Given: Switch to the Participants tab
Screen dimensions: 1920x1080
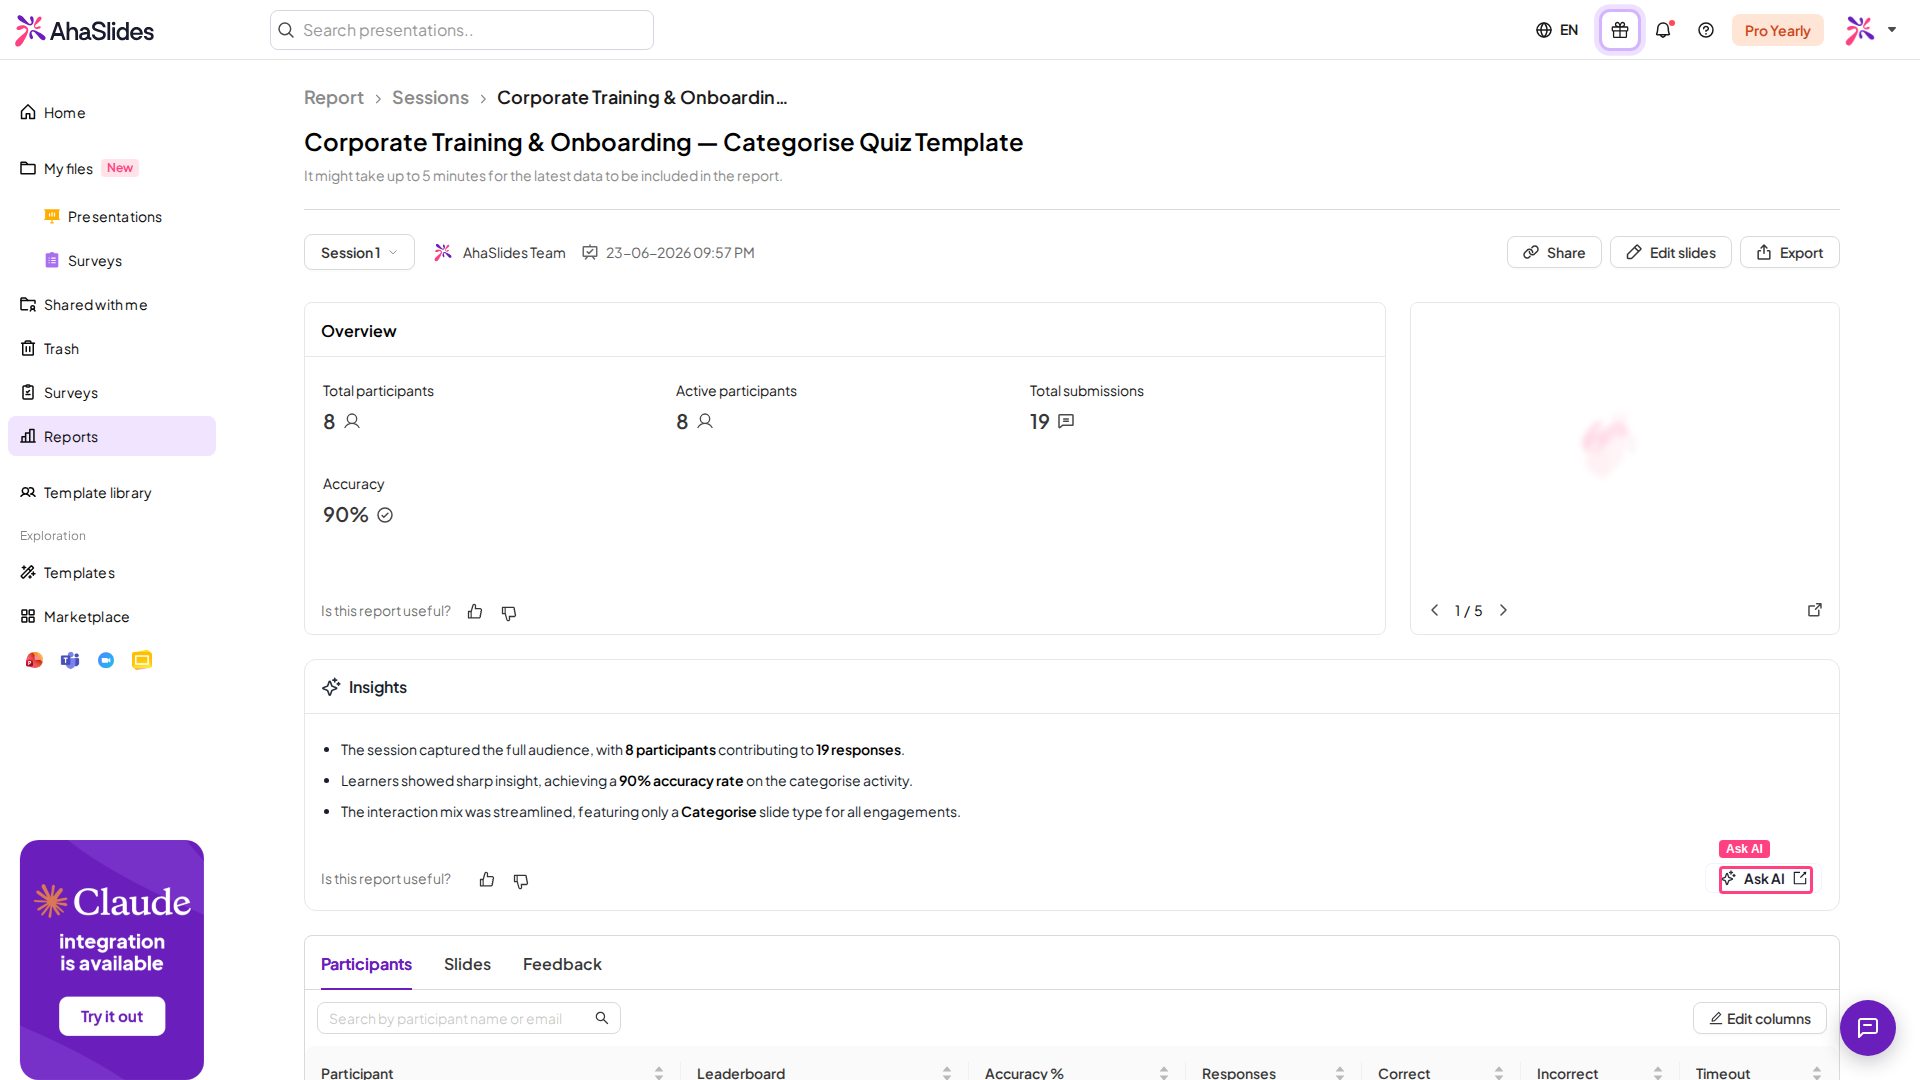Looking at the screenshot, I should click(366, 964).
